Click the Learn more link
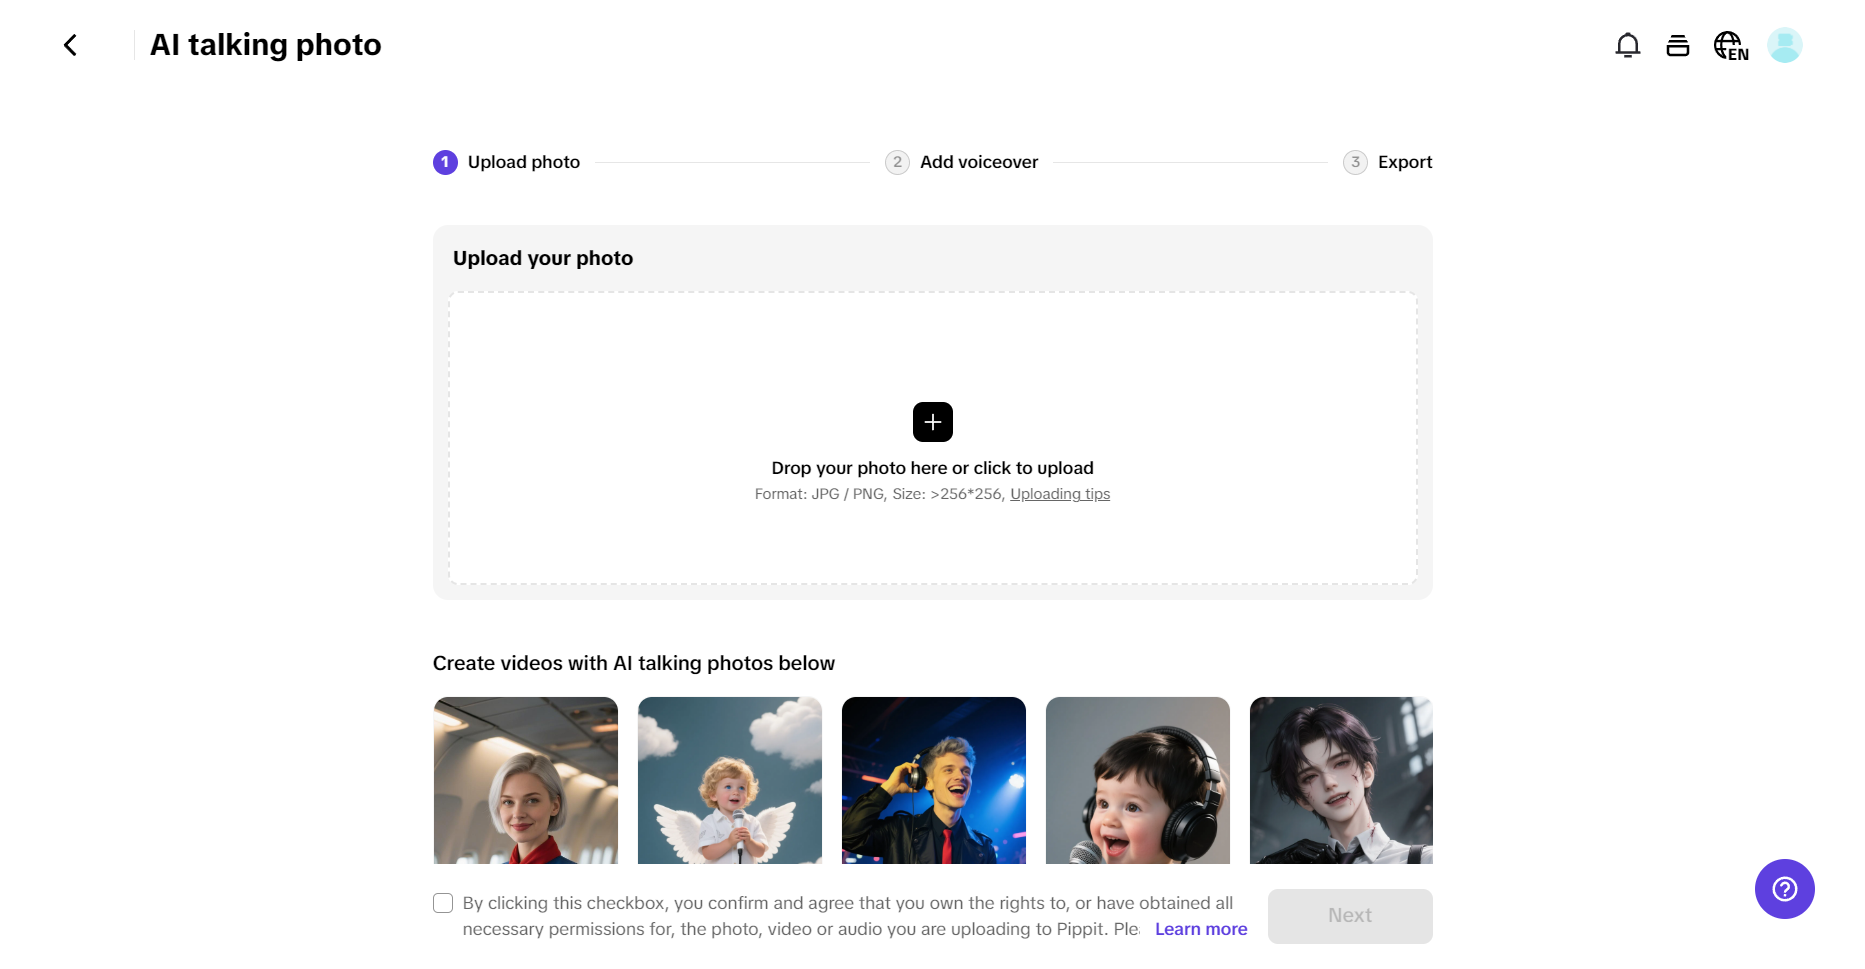 (1200, 929)
